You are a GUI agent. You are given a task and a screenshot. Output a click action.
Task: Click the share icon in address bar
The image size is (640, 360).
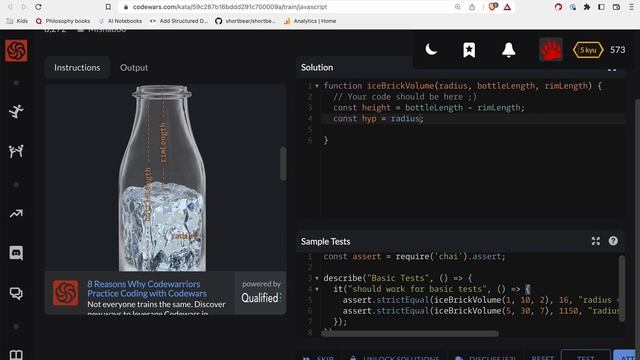click(x=472, y=7)
